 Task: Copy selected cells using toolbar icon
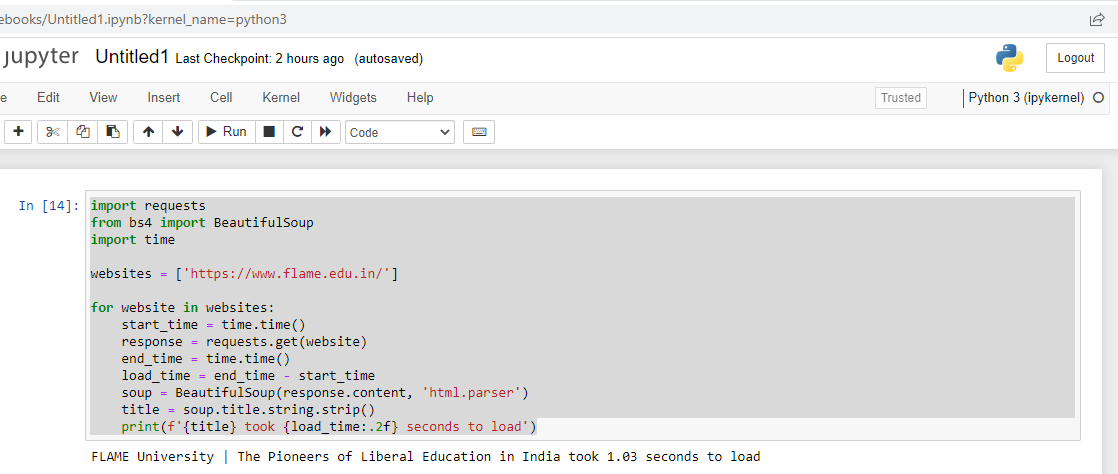click(x=83, y=131)
